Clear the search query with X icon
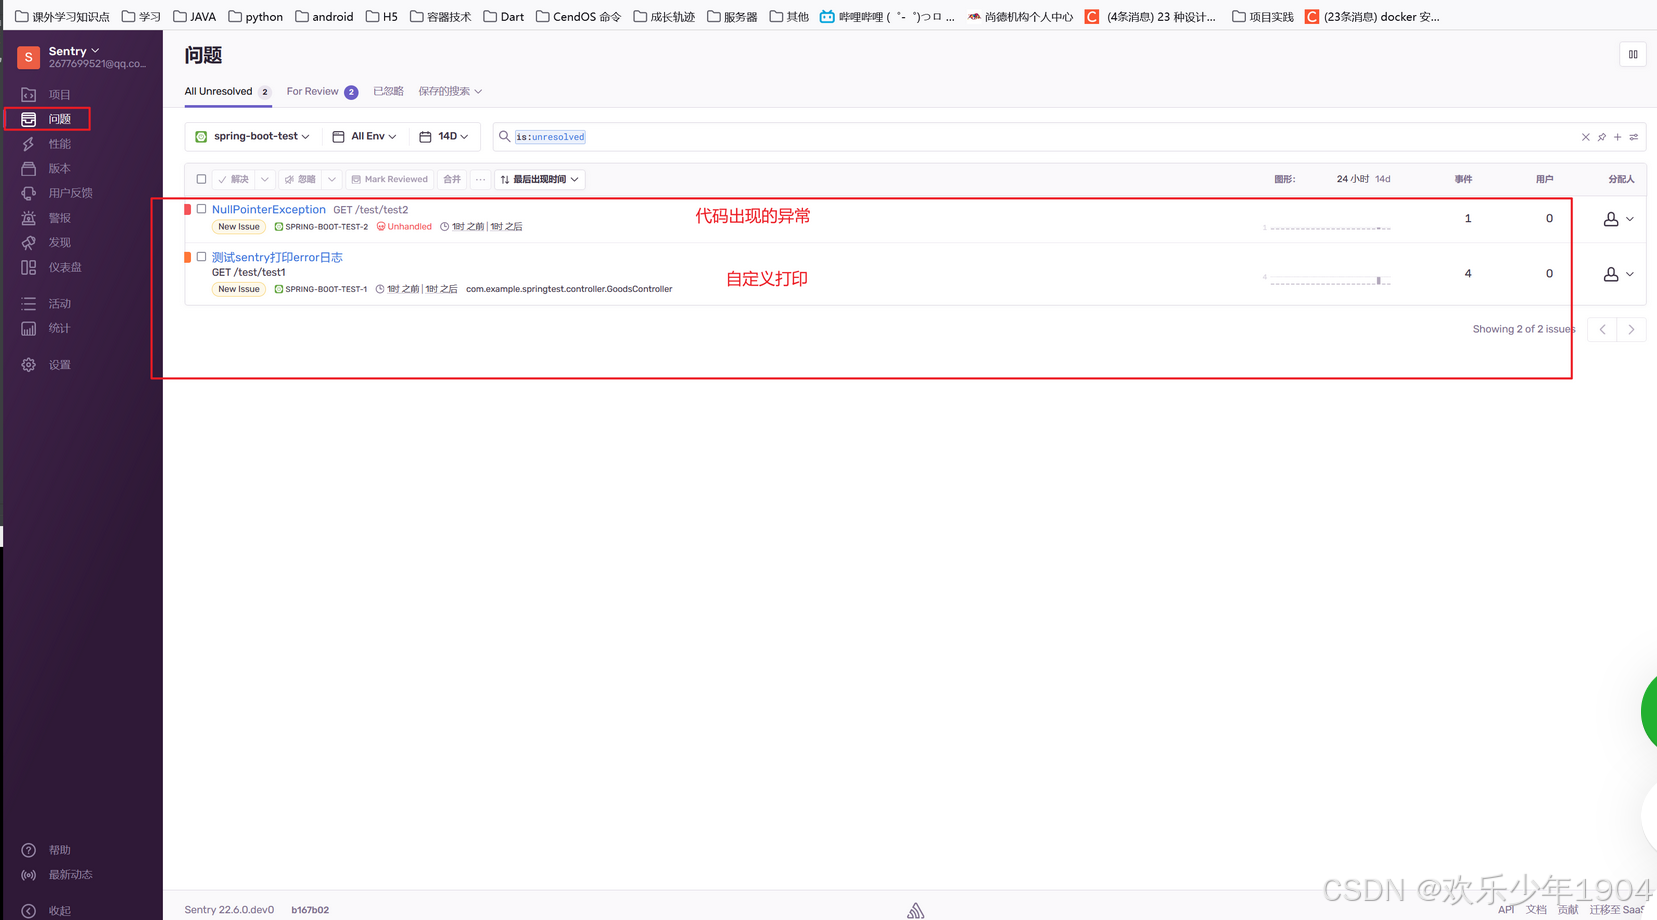 pyautogui.click(x=1585, y=137)
